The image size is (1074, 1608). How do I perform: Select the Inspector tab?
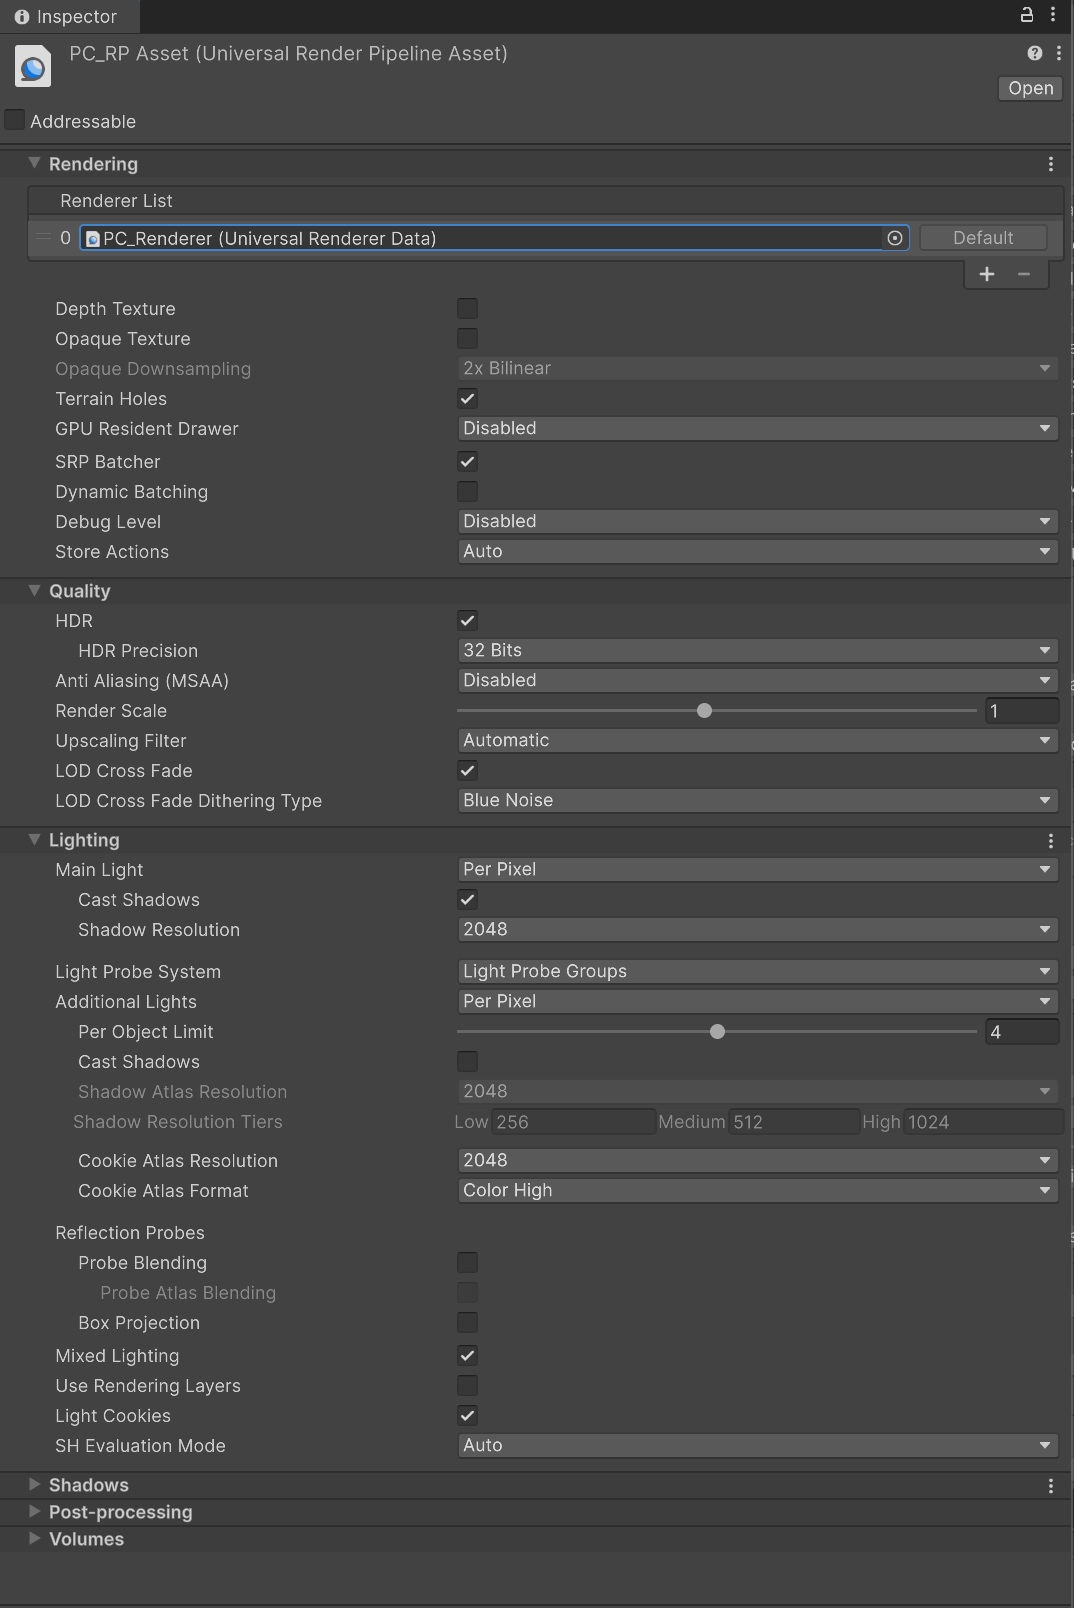coord(68,17)
